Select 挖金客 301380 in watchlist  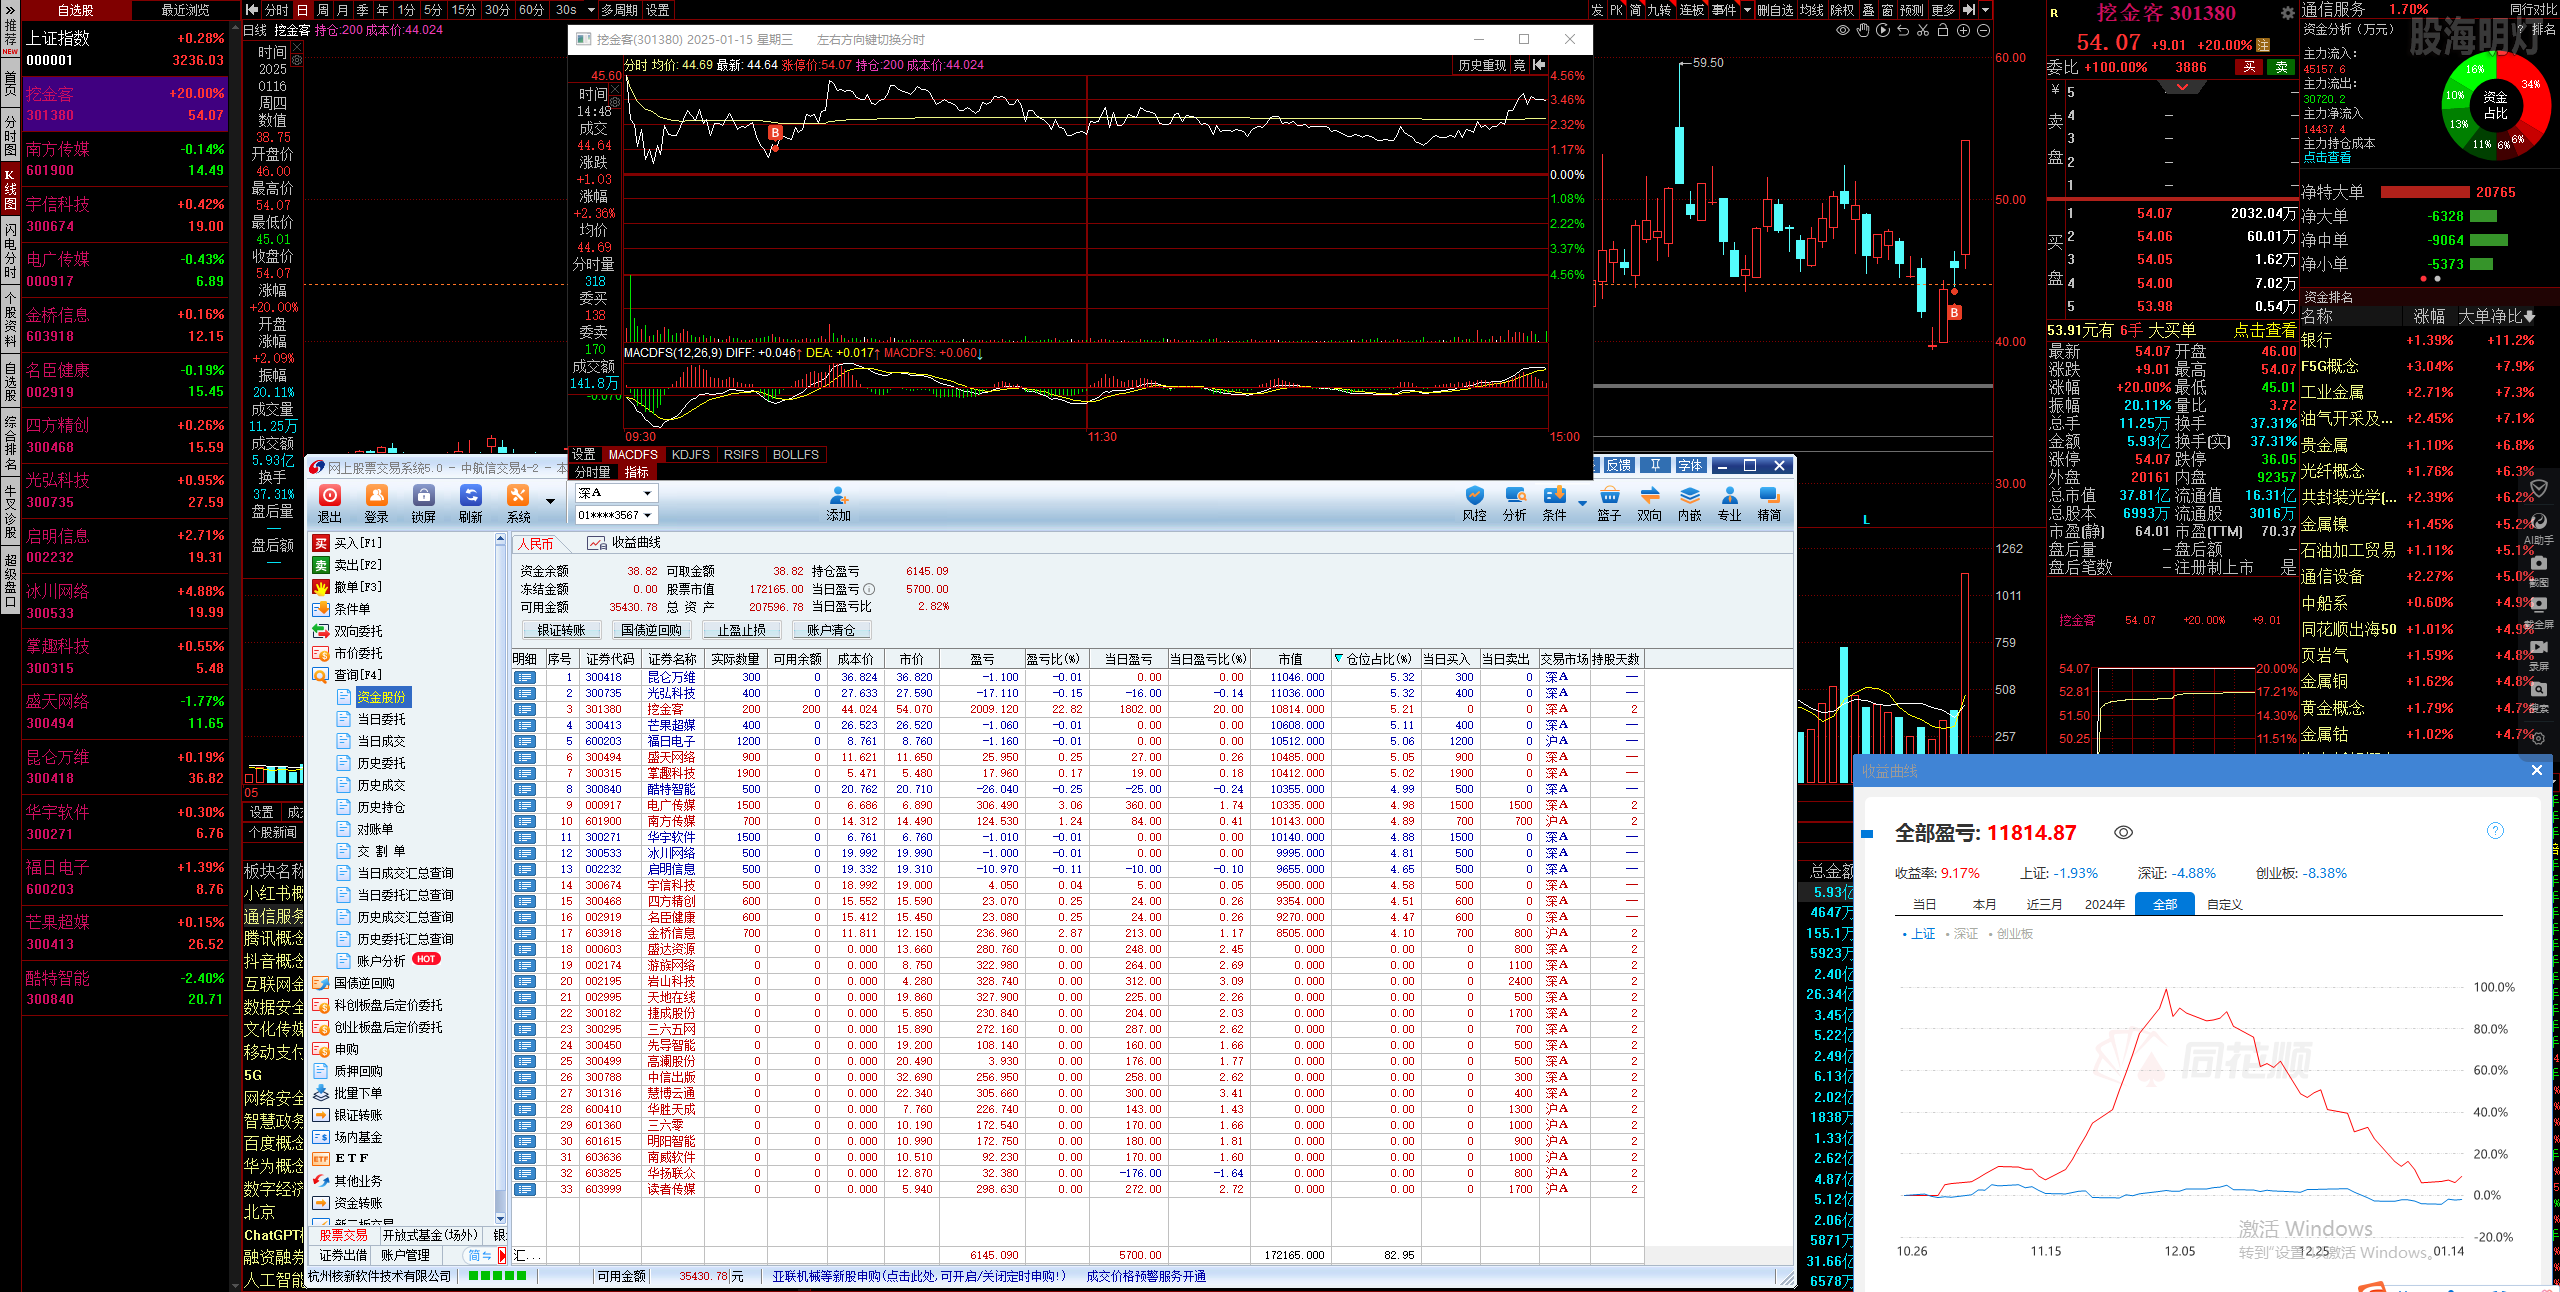pyautogui.click(x=125, y=104)
